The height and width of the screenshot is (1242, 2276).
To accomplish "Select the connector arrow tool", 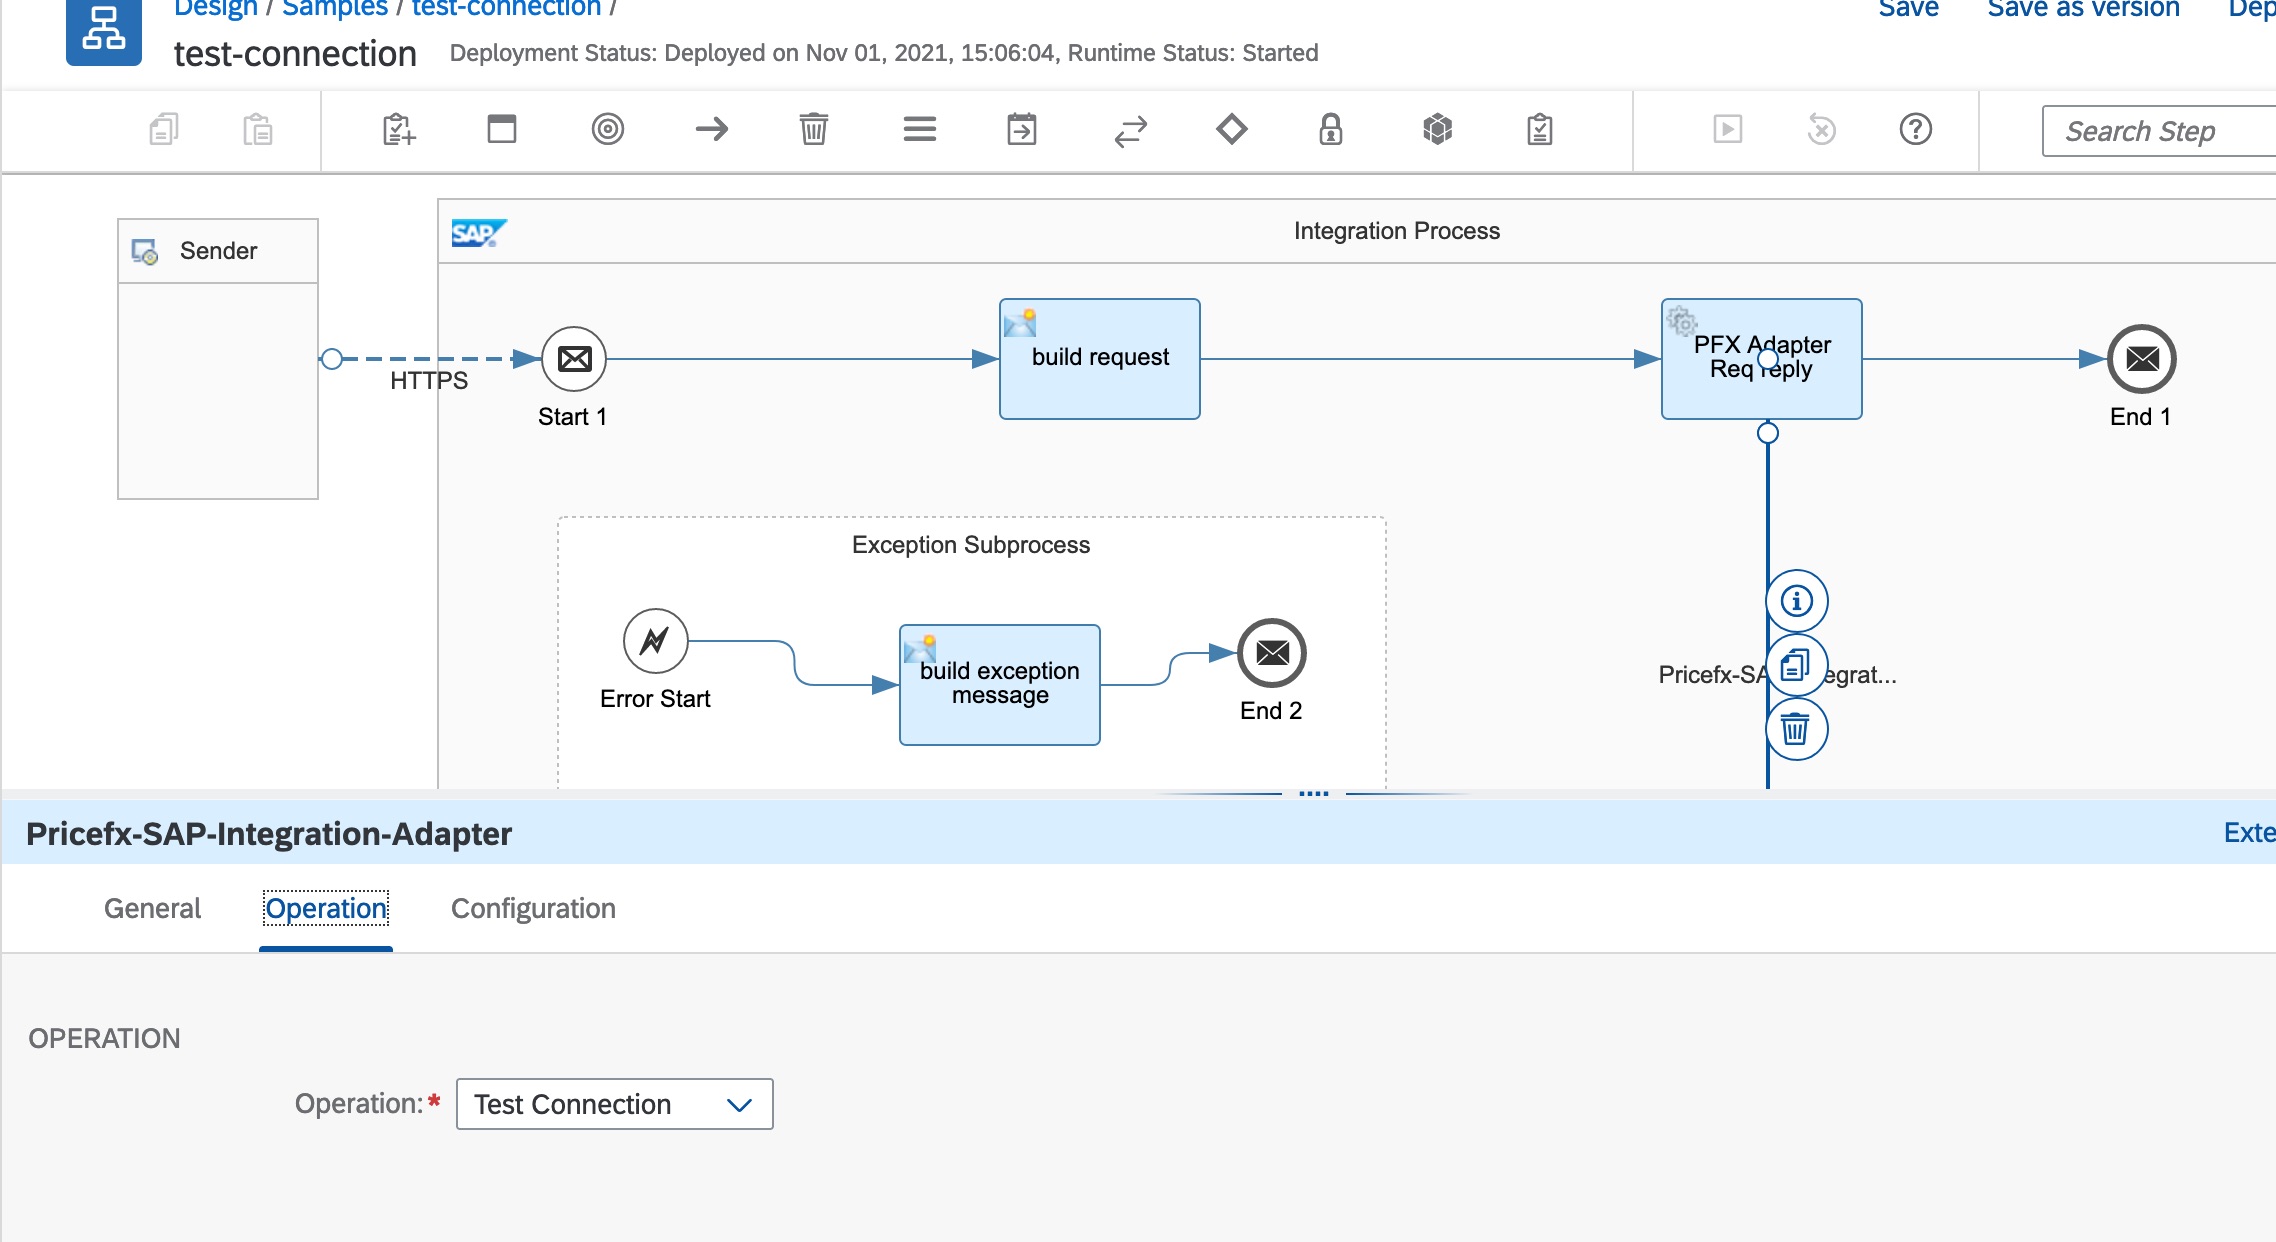I will [711, 130].
